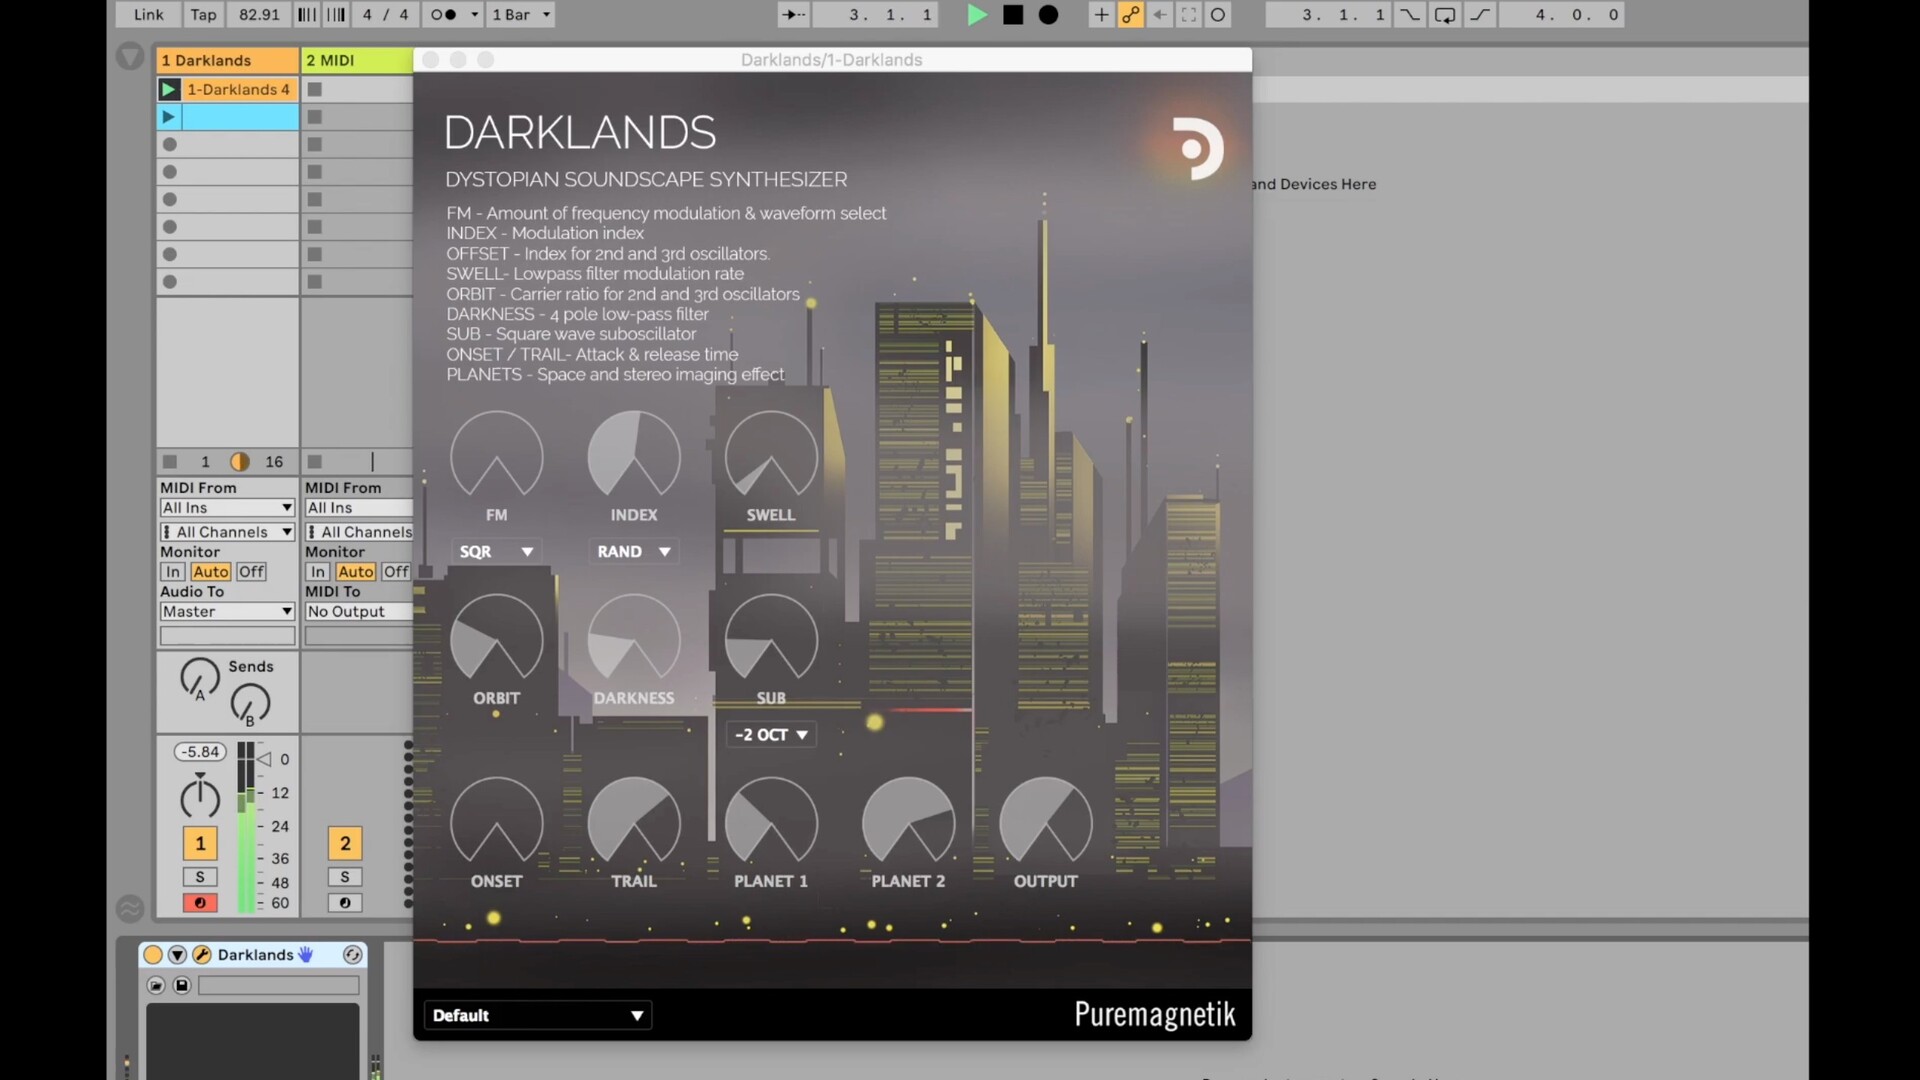Screen dimensions: 1920x1080
Task: Click the Send A knob
Action: point(200,678)
